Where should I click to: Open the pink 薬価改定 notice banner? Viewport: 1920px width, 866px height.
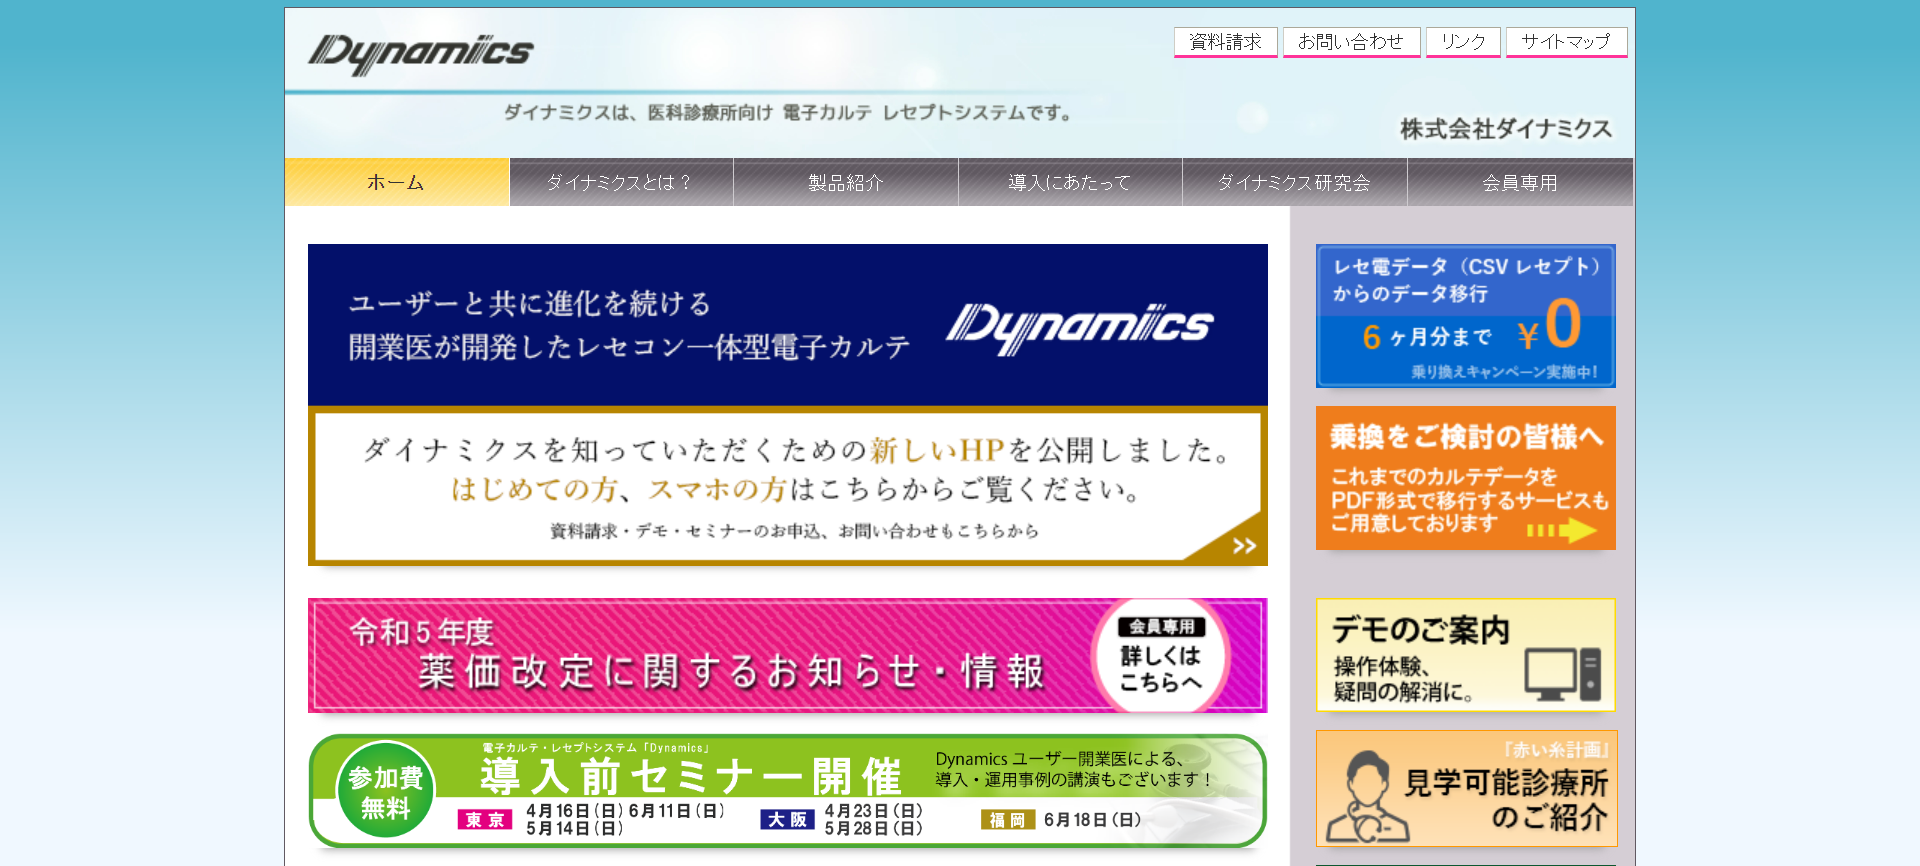(x=700, y=656)
